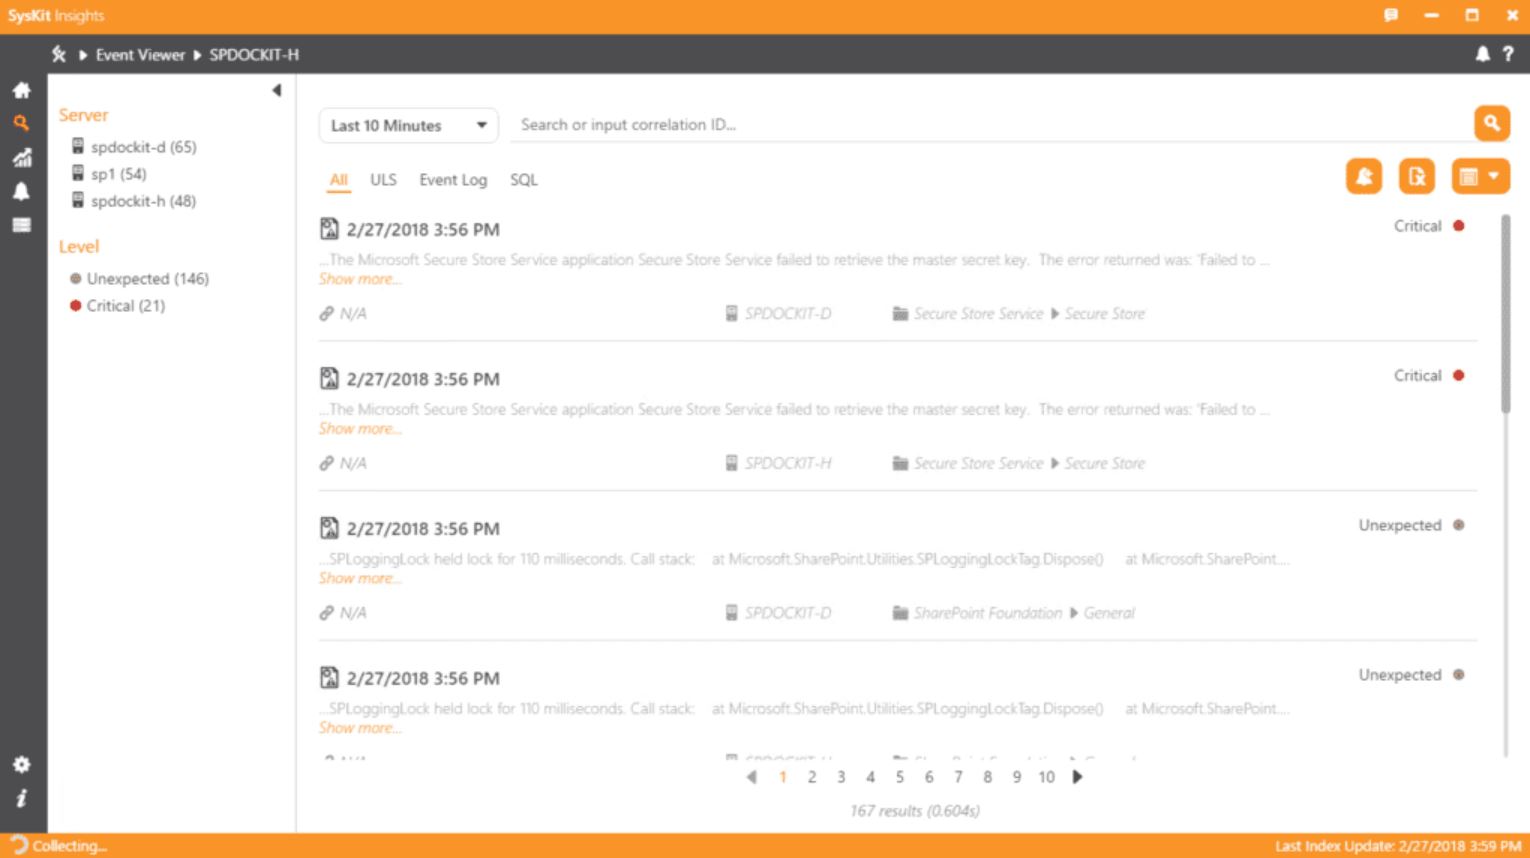Viewport: 1530px width, 858px height.
Task: Click the Last Index Update status text
Action: click(1398, 846)
